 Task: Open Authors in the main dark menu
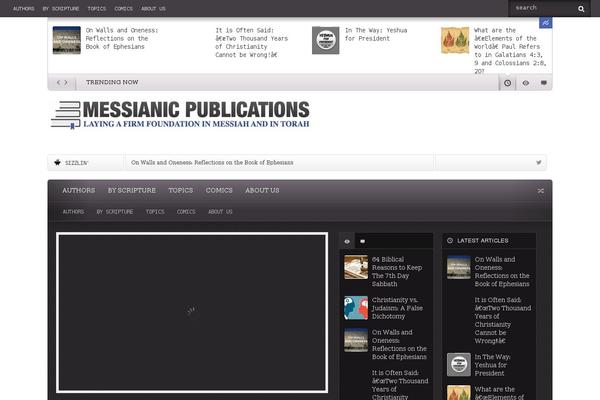[79, 190]
